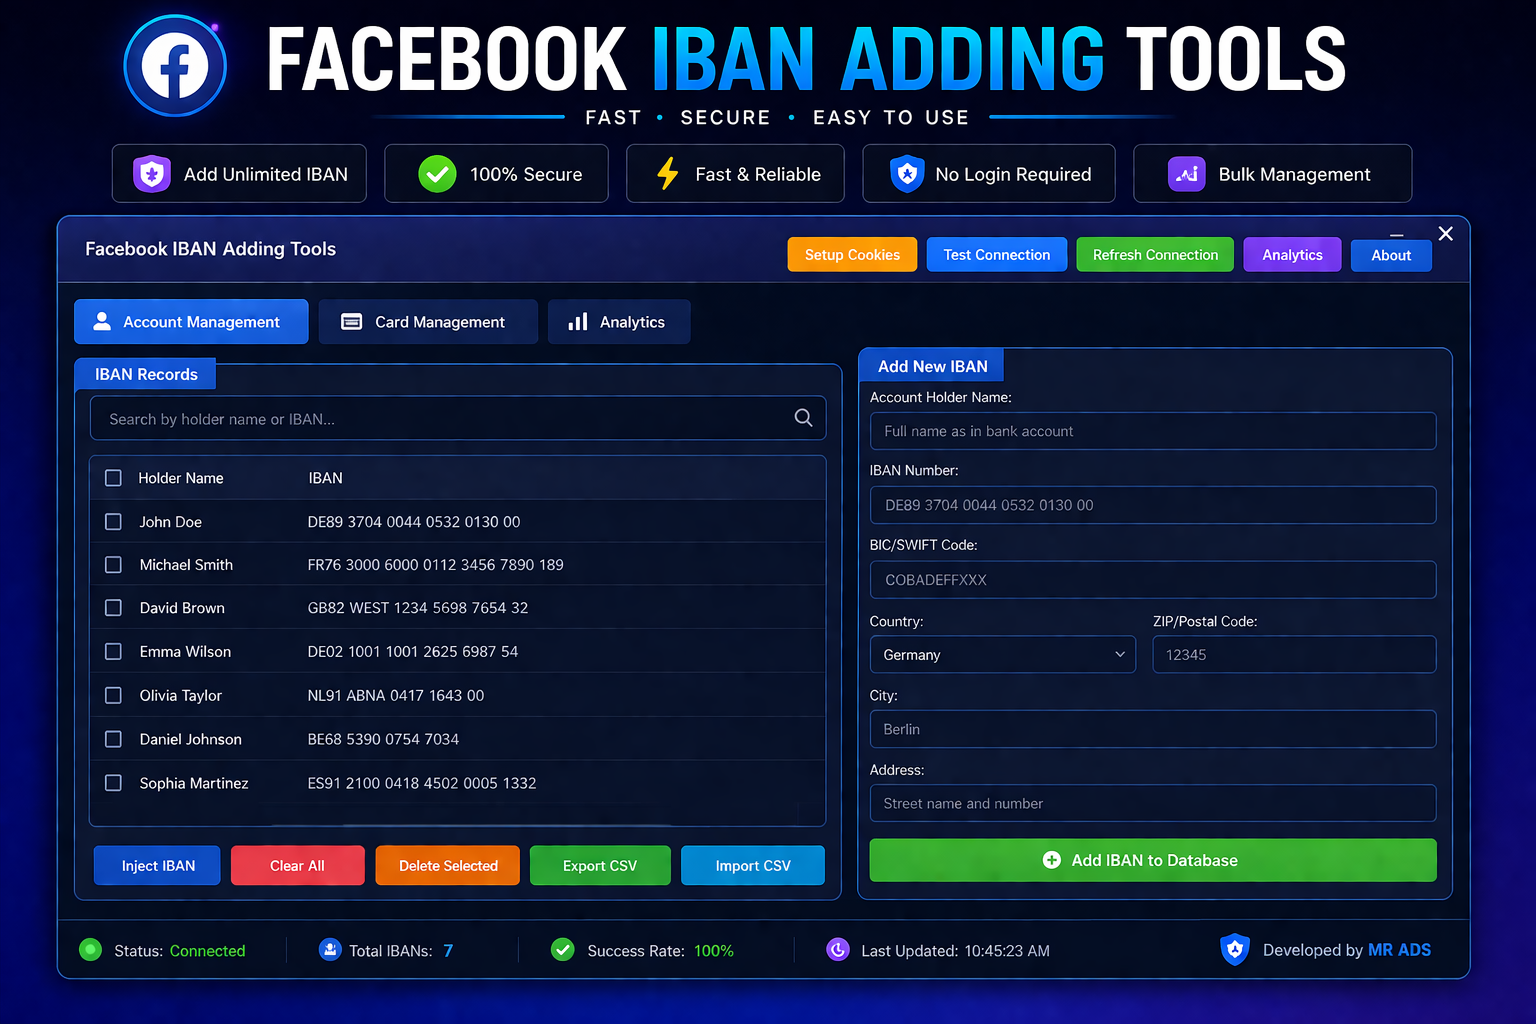Viewport: 1536px width, 1024px height.
Task: Click the card icon on Card Management tab
Action: (351, 322)
